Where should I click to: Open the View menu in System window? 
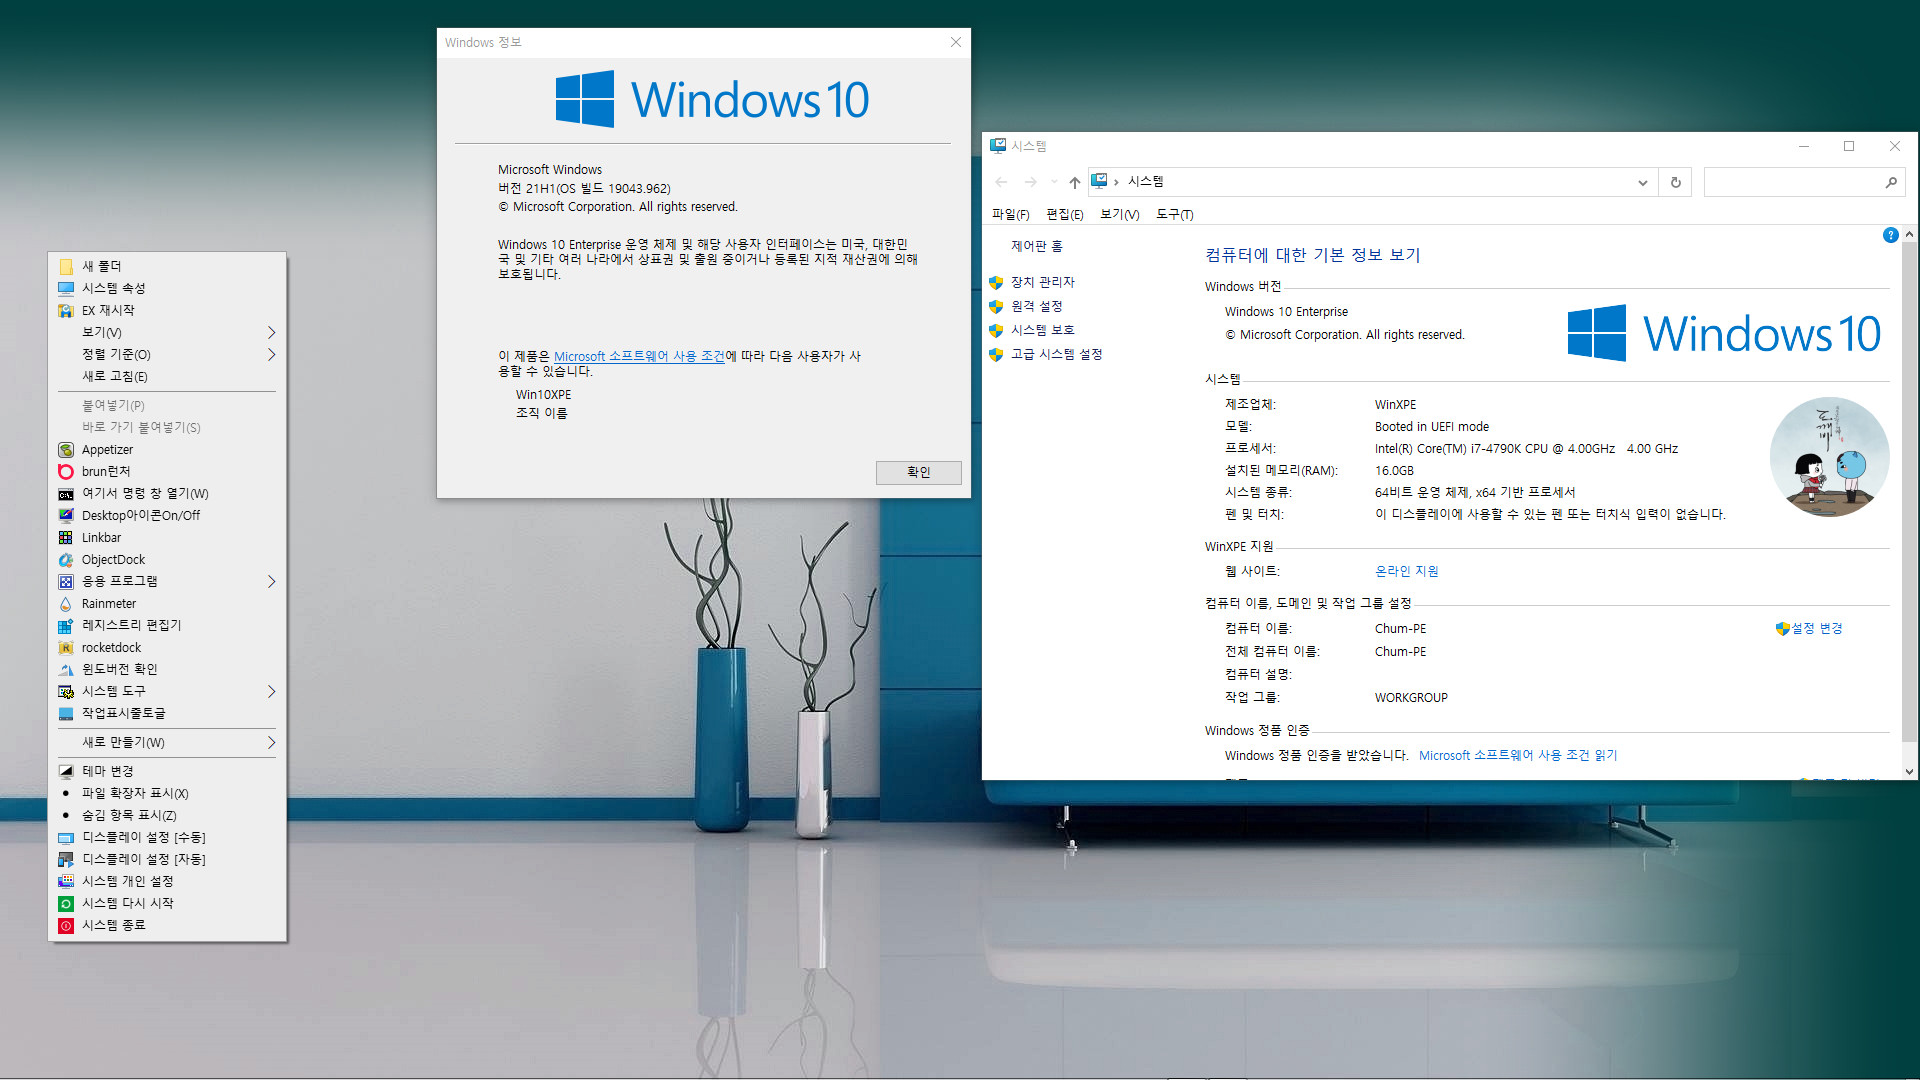[x=1119, y=214]
